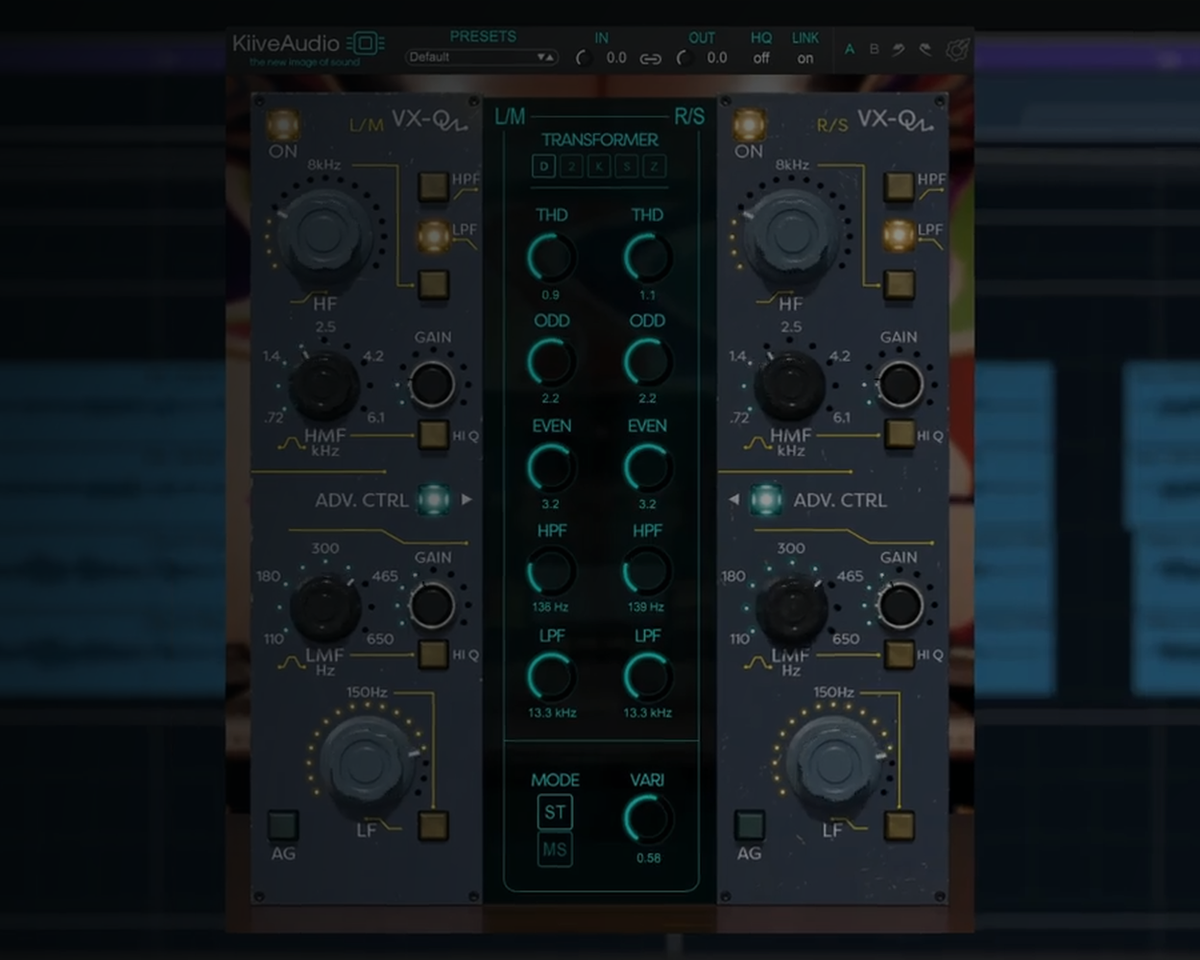Open the Default presets dropdown
The image size is (1200, 960).
482,57
